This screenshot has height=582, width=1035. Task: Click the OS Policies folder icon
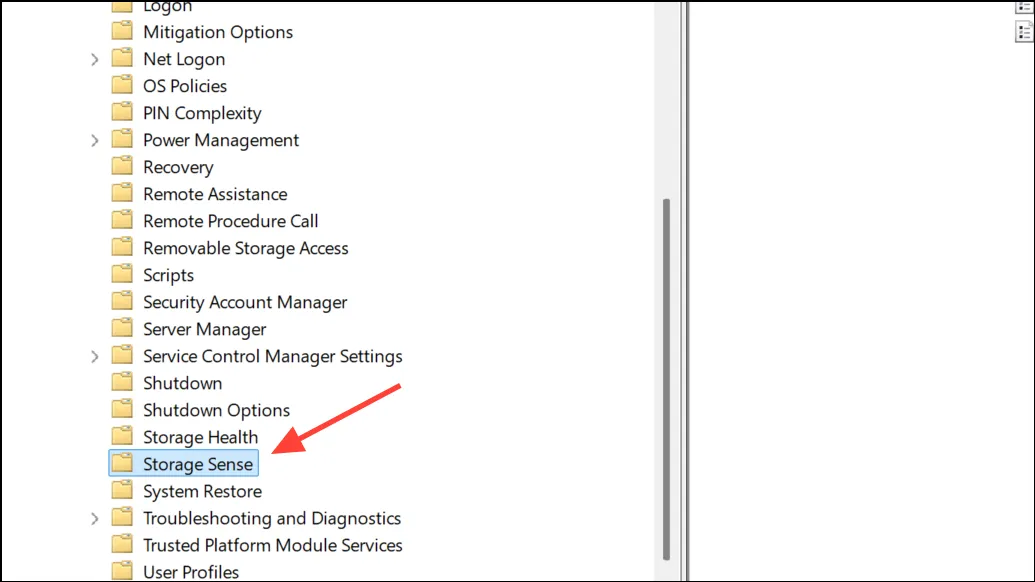click(x=122, y=85)
